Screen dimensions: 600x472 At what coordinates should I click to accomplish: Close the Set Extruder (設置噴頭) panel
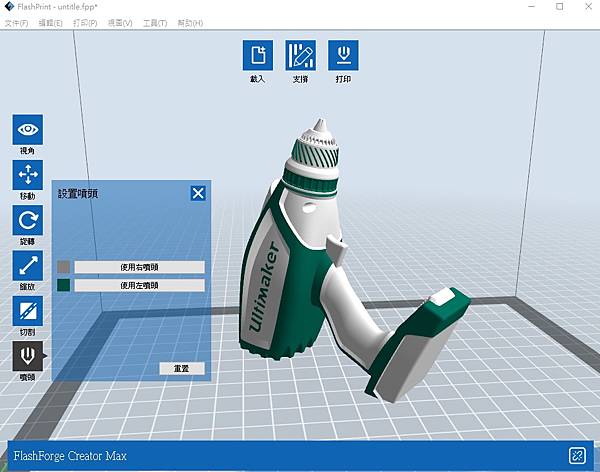(x=198, y=193)
